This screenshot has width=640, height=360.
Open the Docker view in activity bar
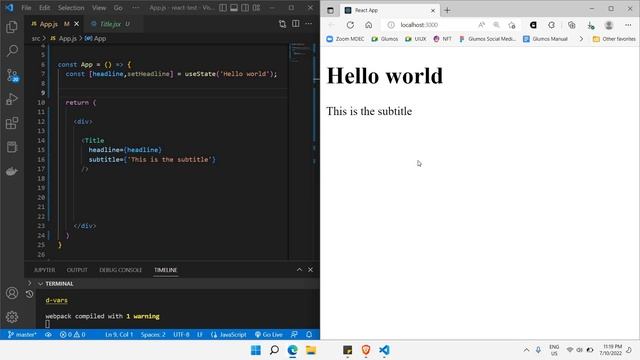pyautogui.click(x=12, y=171)
